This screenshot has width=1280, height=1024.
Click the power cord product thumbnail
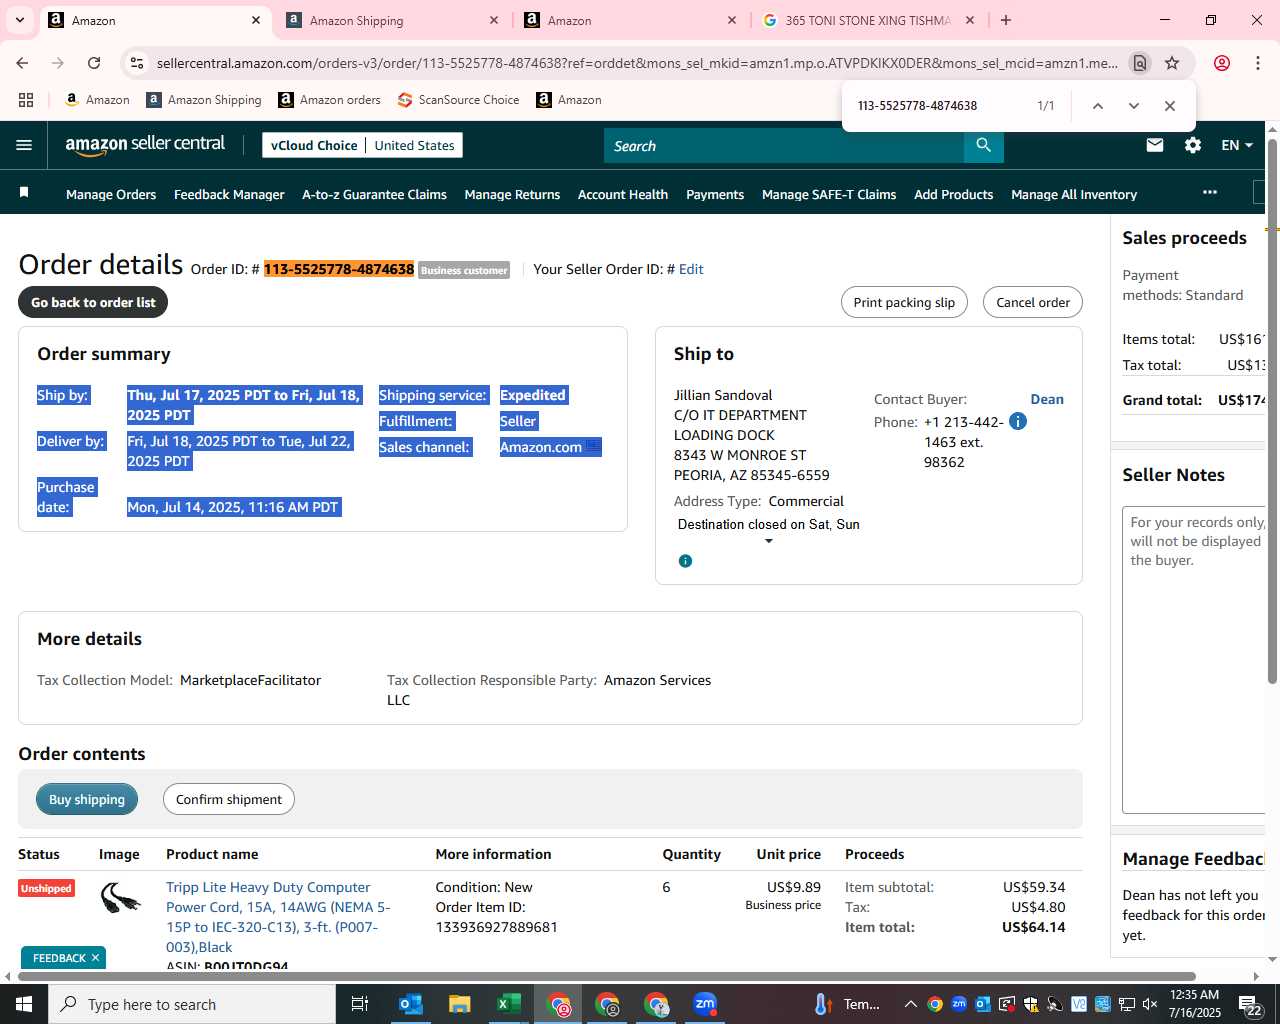(x=120, y=897)
